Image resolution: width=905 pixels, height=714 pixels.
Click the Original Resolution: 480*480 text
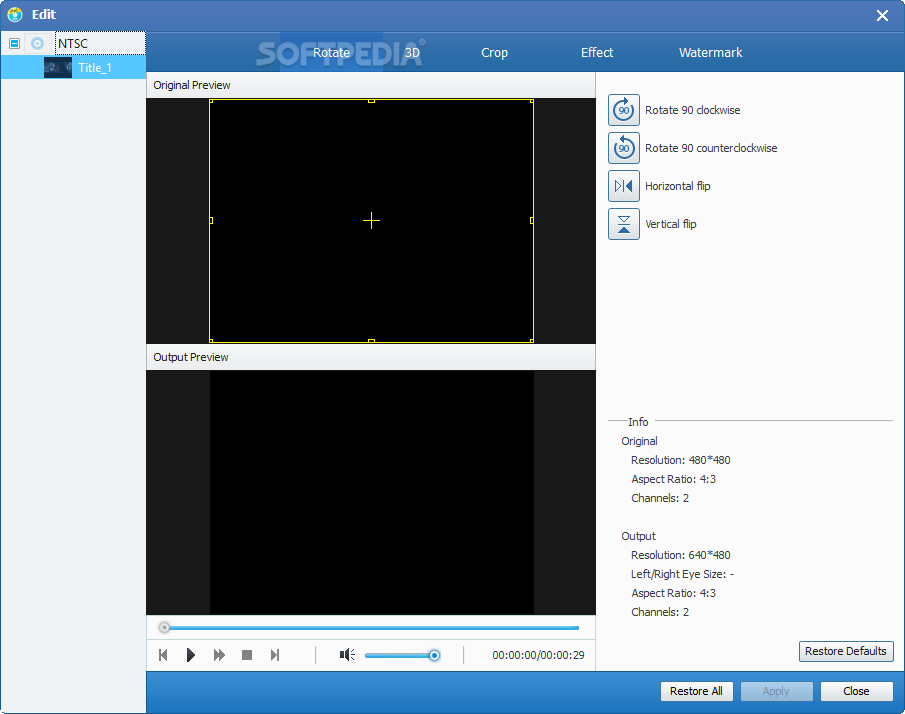[x=680, y=460]
